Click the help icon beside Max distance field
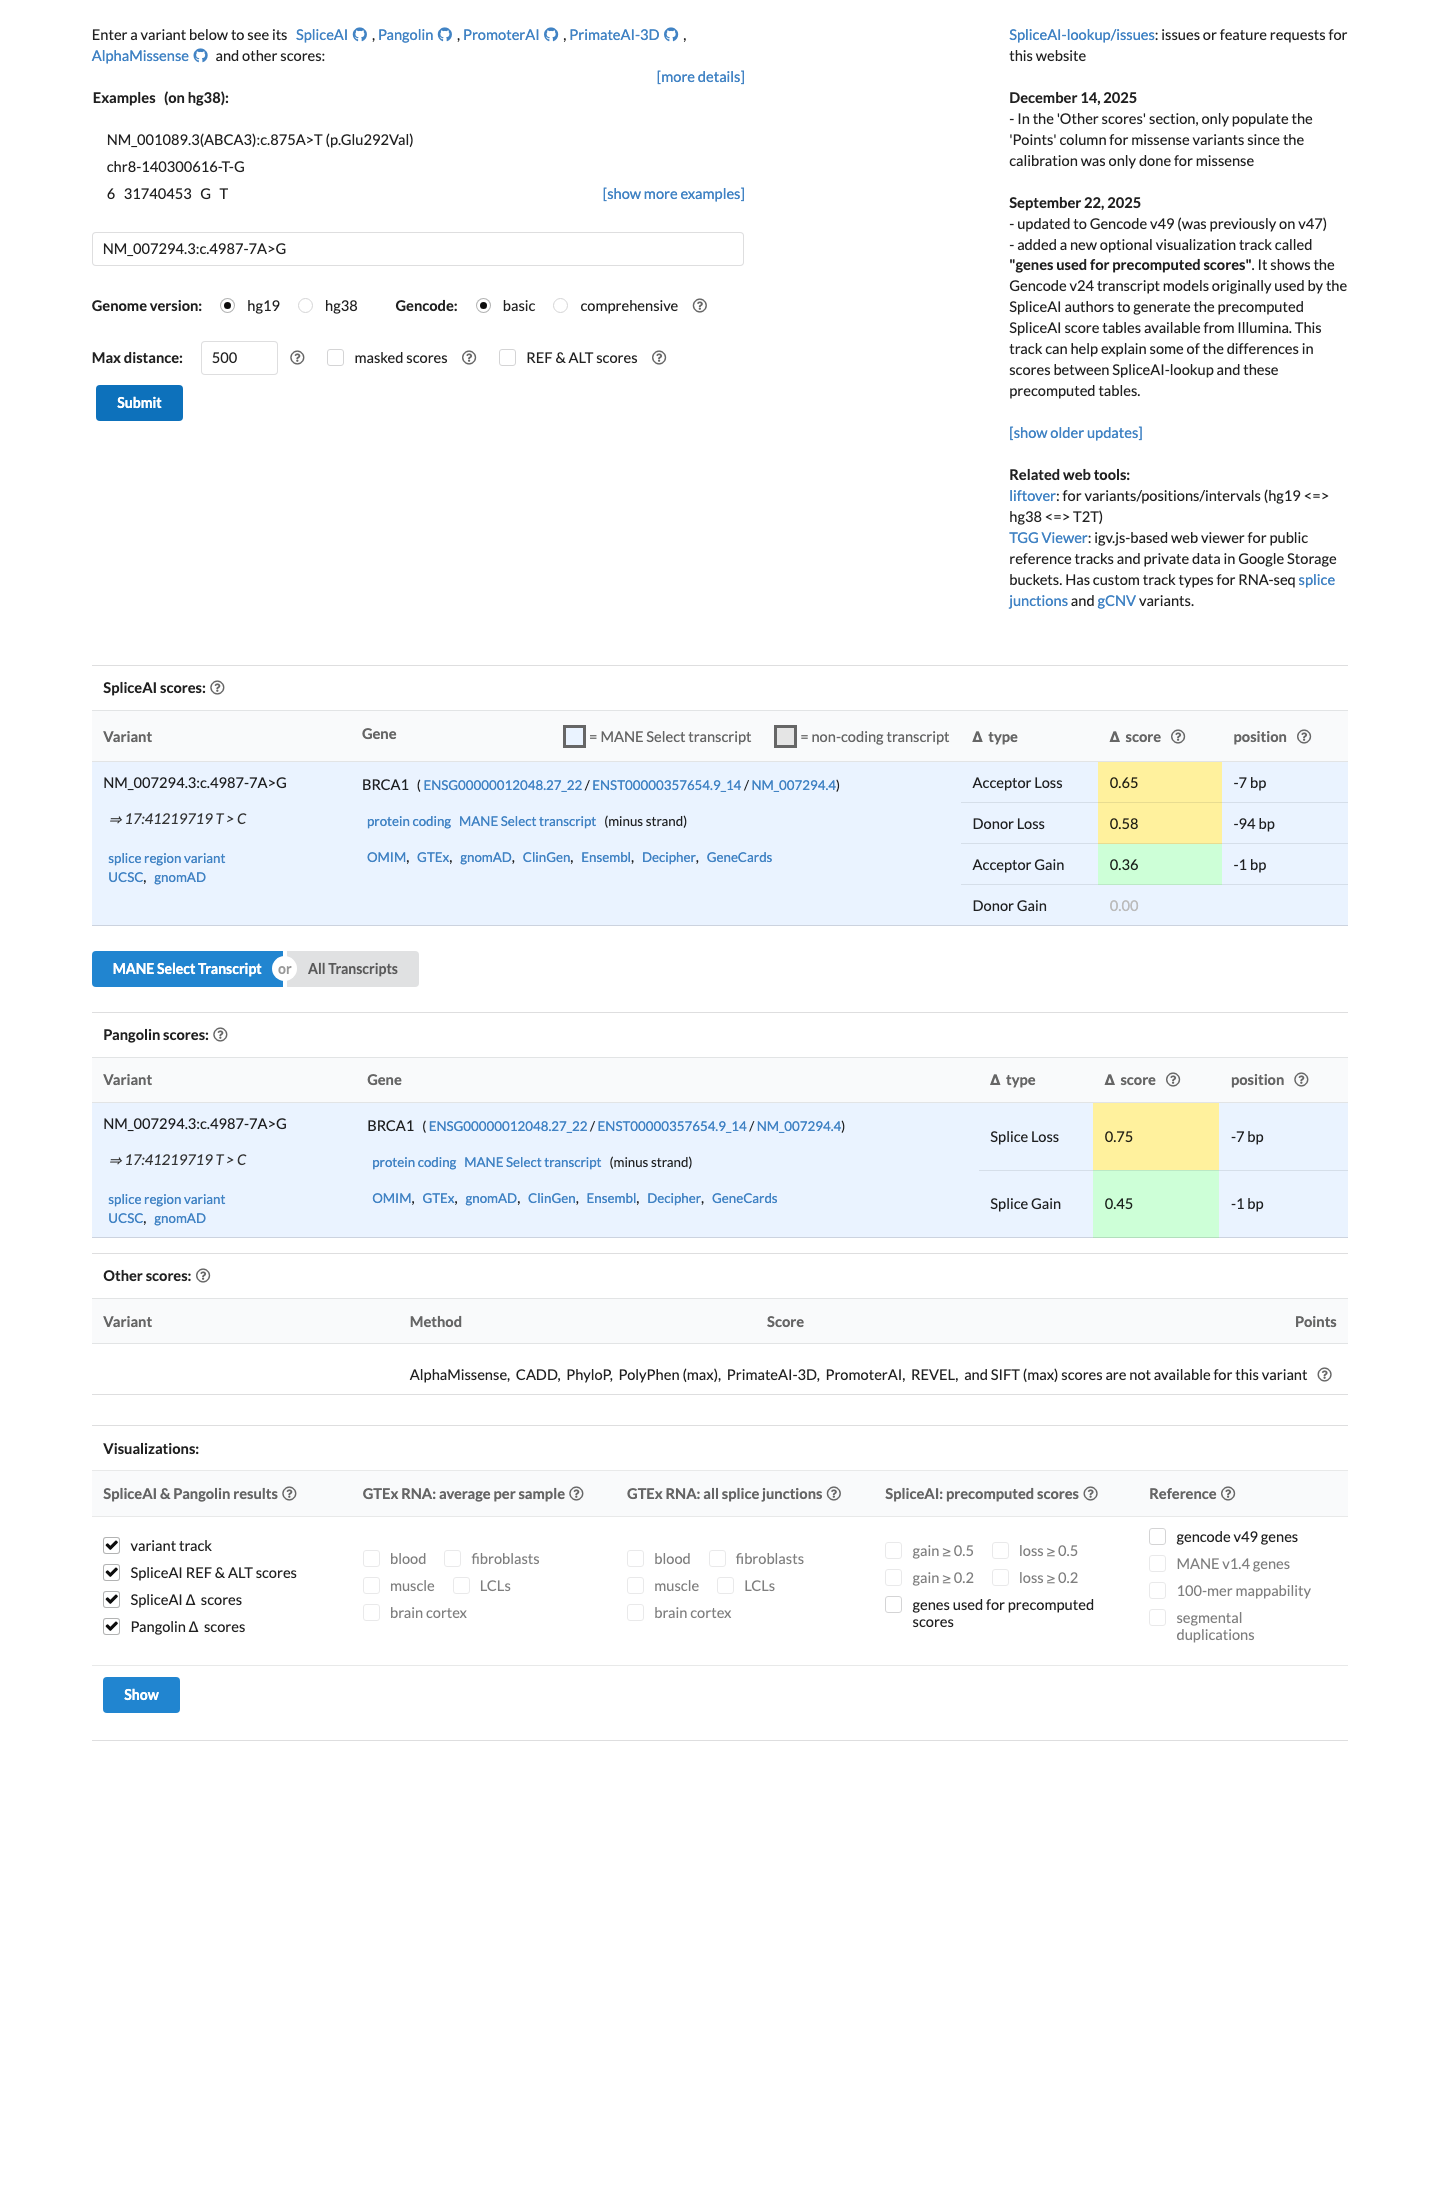 tap(297, 358)
